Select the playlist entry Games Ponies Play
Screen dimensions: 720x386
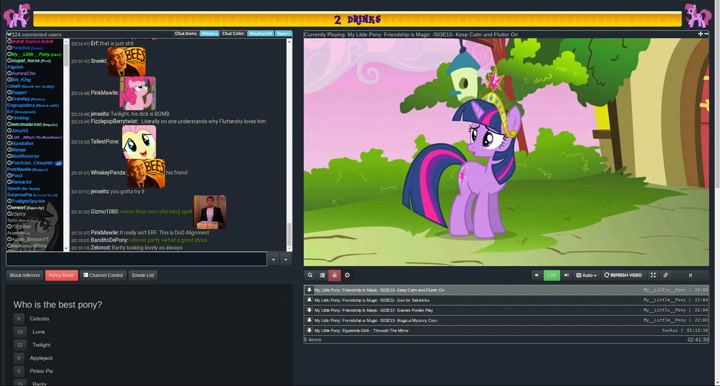coord(506,310)
